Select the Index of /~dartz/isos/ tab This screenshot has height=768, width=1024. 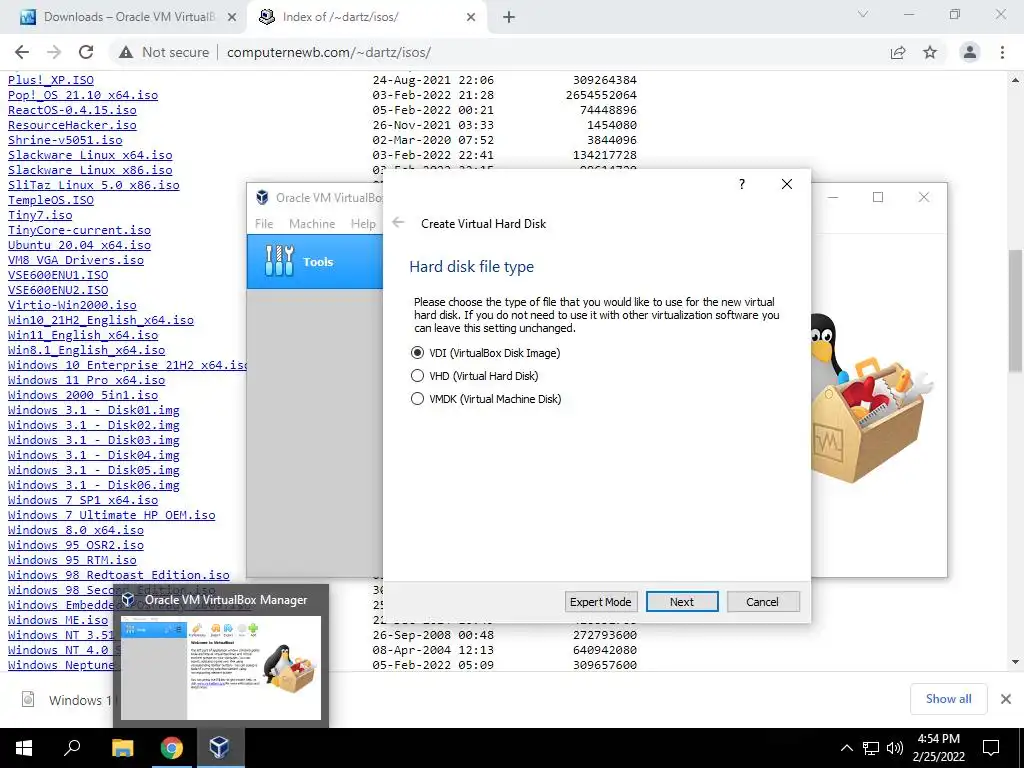click(340, 17)
